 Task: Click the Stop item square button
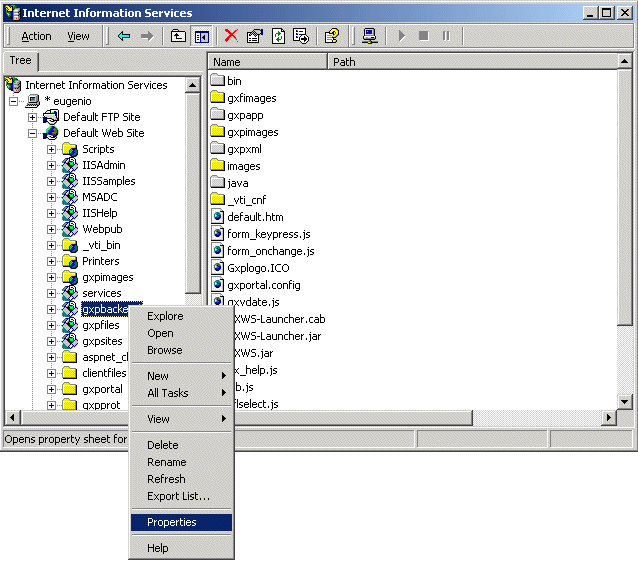(x=424, y=36)
